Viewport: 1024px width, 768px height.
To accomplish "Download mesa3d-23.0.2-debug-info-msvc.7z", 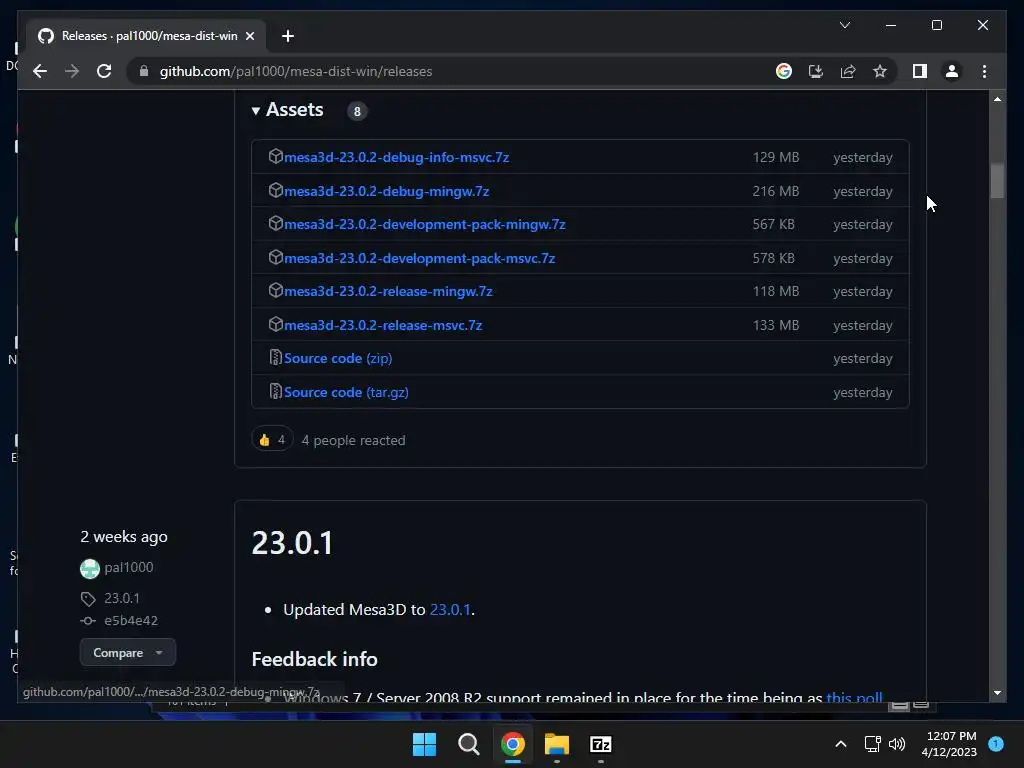I will pos(396,157).
